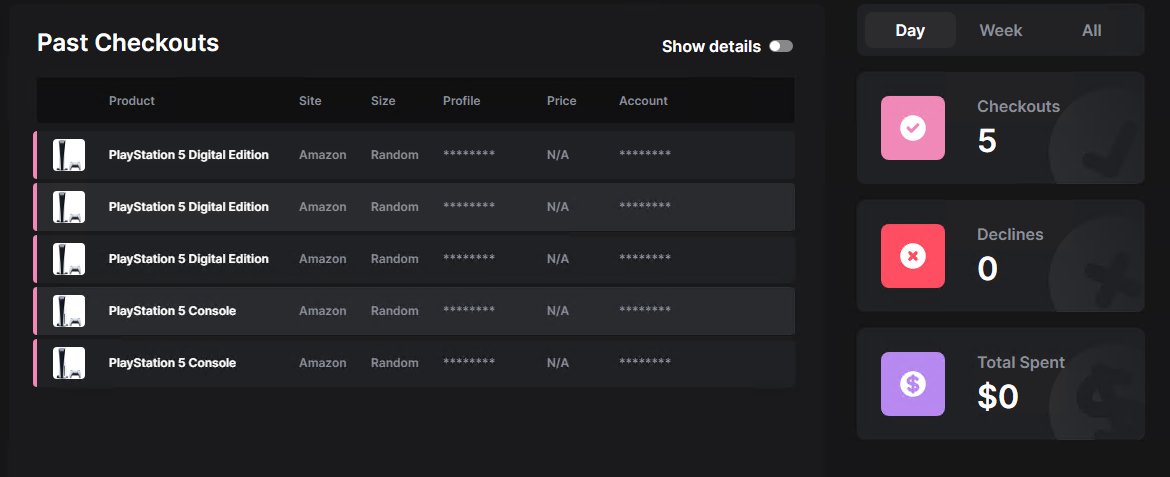Click the red Declines X icon
Image resolution: width=1170 pixels, height=477 pixels.
(913, 256)
